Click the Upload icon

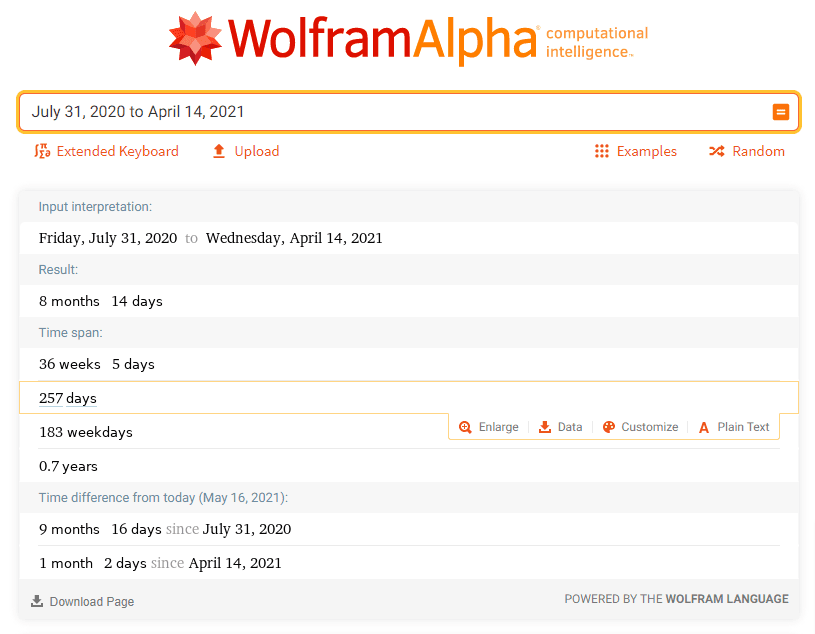click(x=218, y=151)
